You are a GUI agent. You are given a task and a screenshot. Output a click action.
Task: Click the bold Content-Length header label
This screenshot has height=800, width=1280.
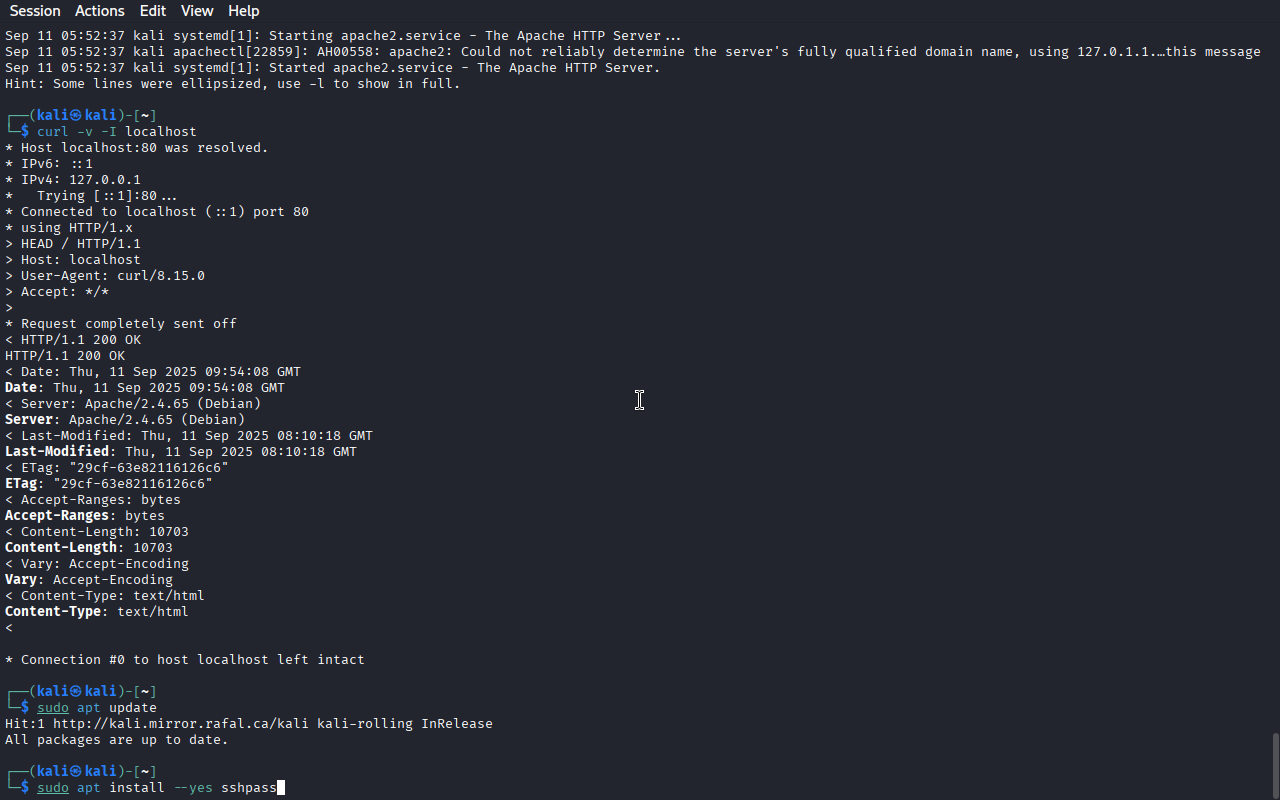tap(61, 548)
